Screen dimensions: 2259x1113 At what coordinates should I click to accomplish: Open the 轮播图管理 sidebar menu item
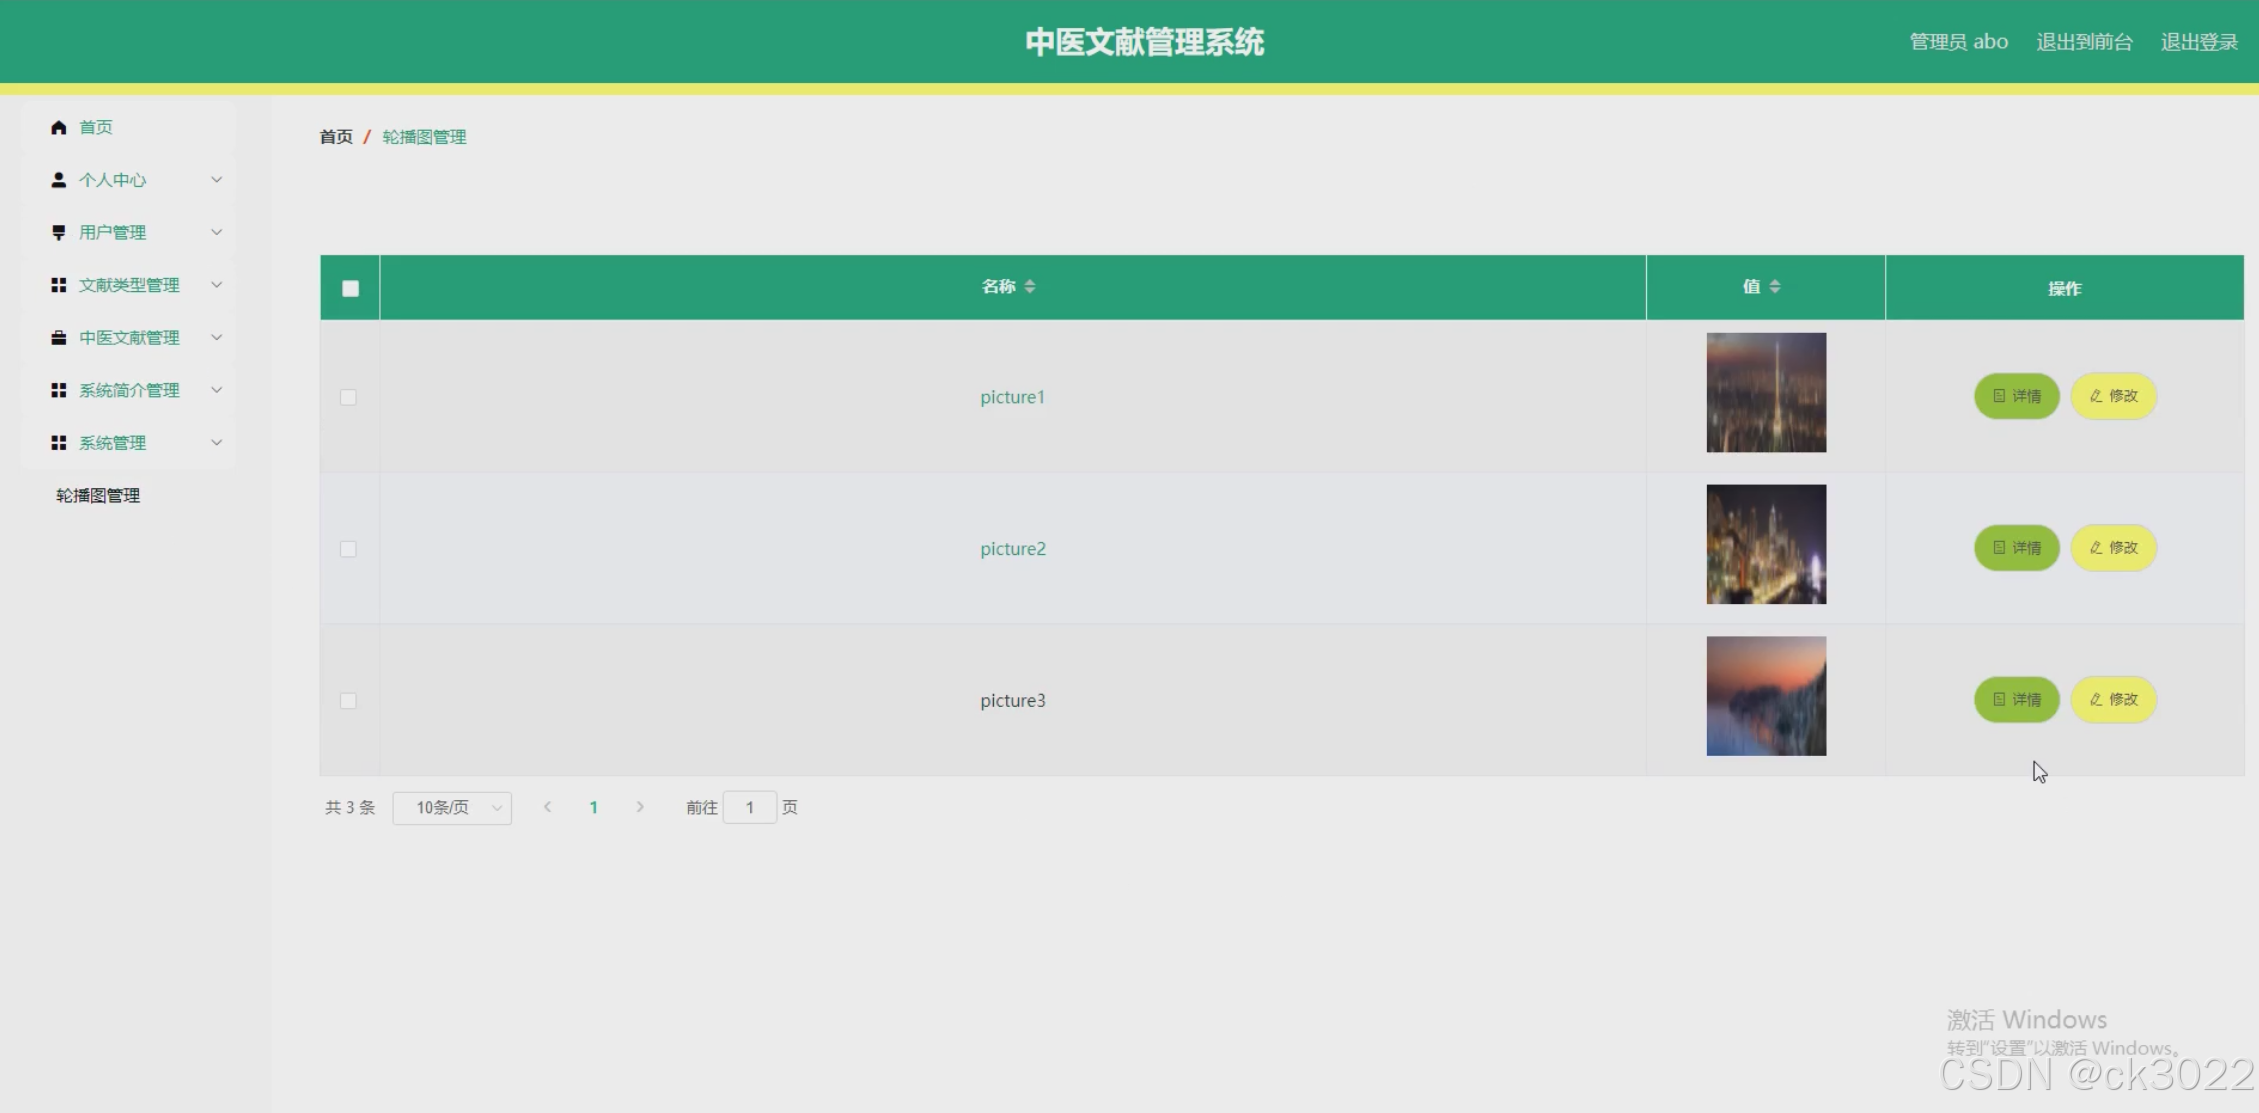pos(98,496)
